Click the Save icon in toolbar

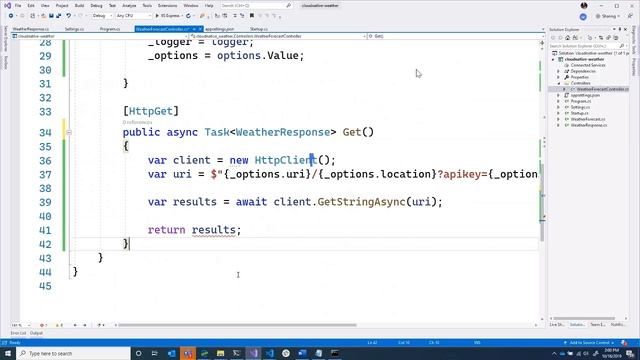[x=51, y=16]
